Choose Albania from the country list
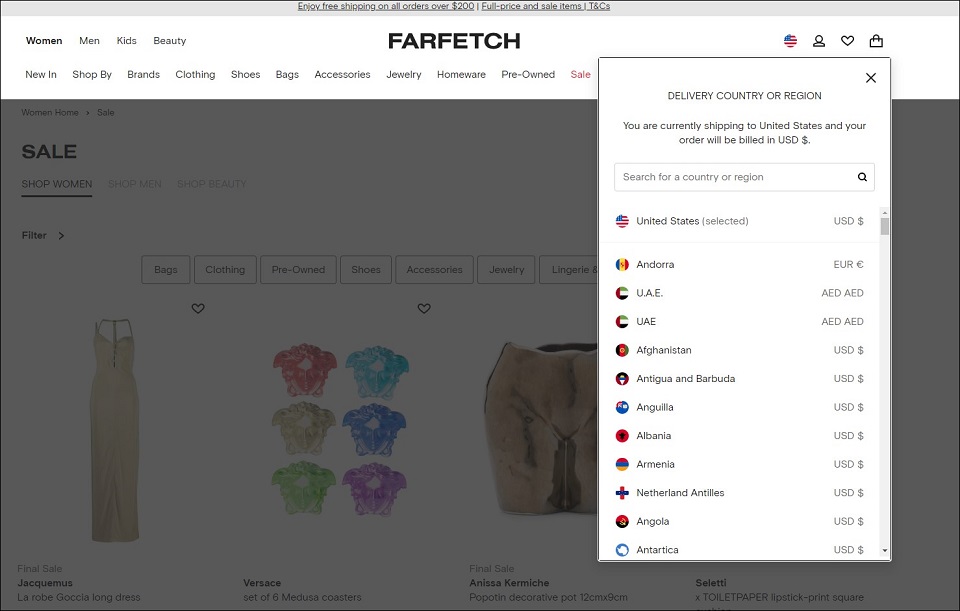Image resolution: width=960 pixels, height=611 pixels. click(740, 436)
